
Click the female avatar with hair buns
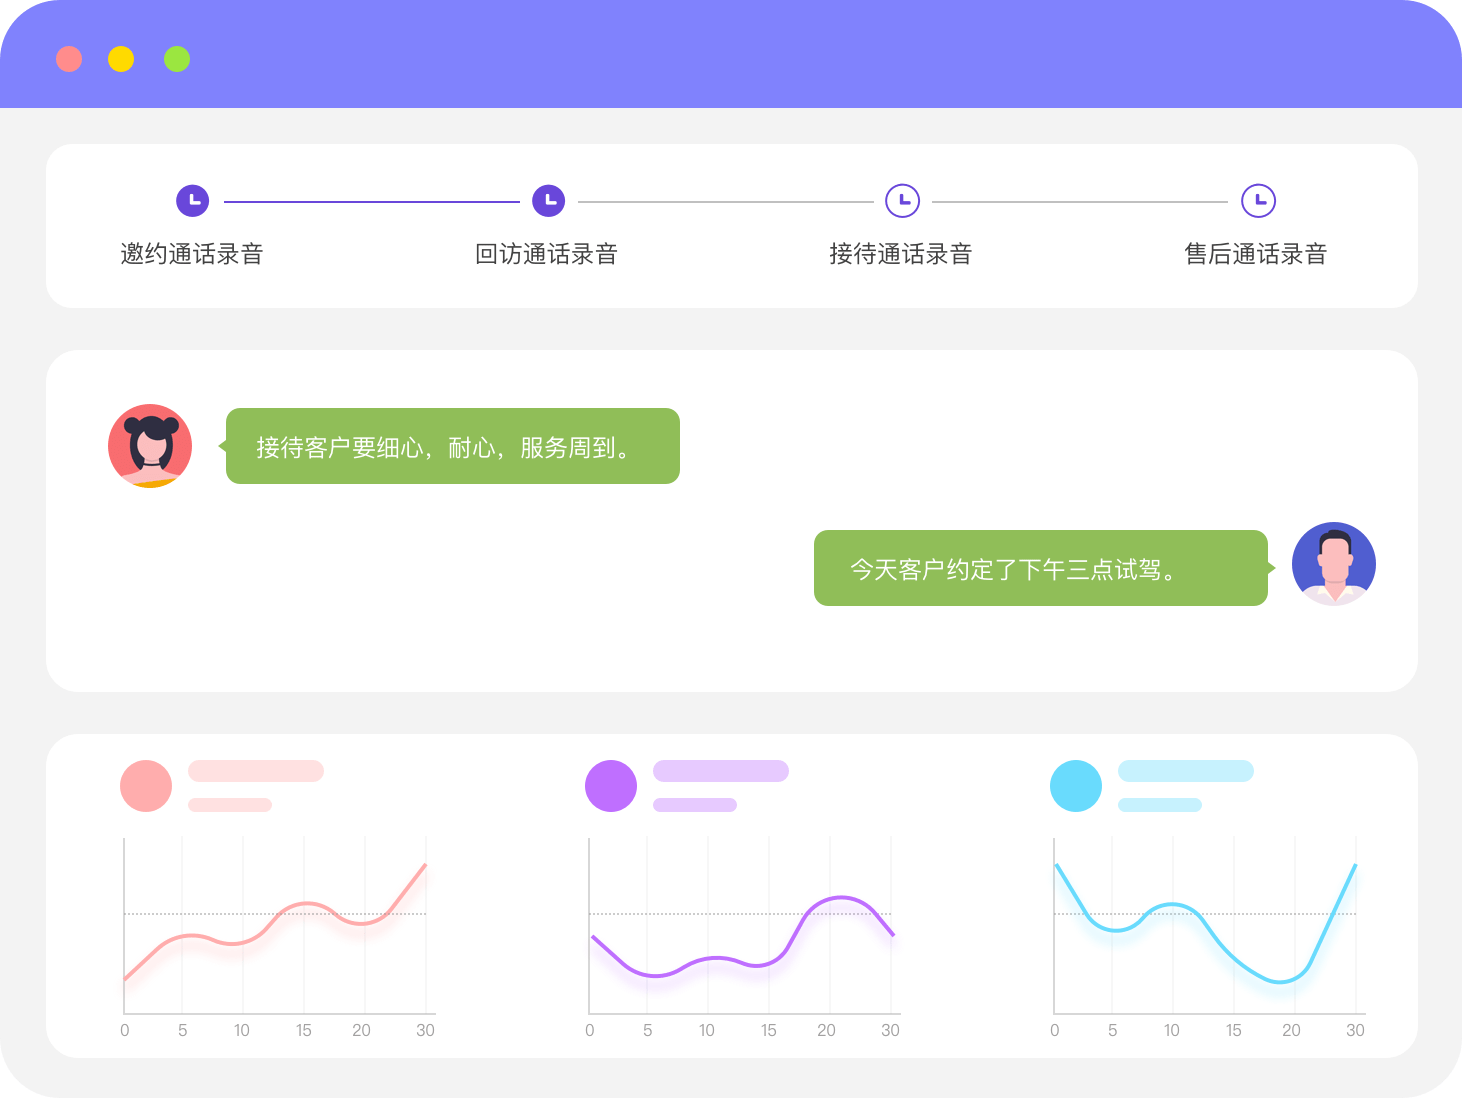pos(150,446)
